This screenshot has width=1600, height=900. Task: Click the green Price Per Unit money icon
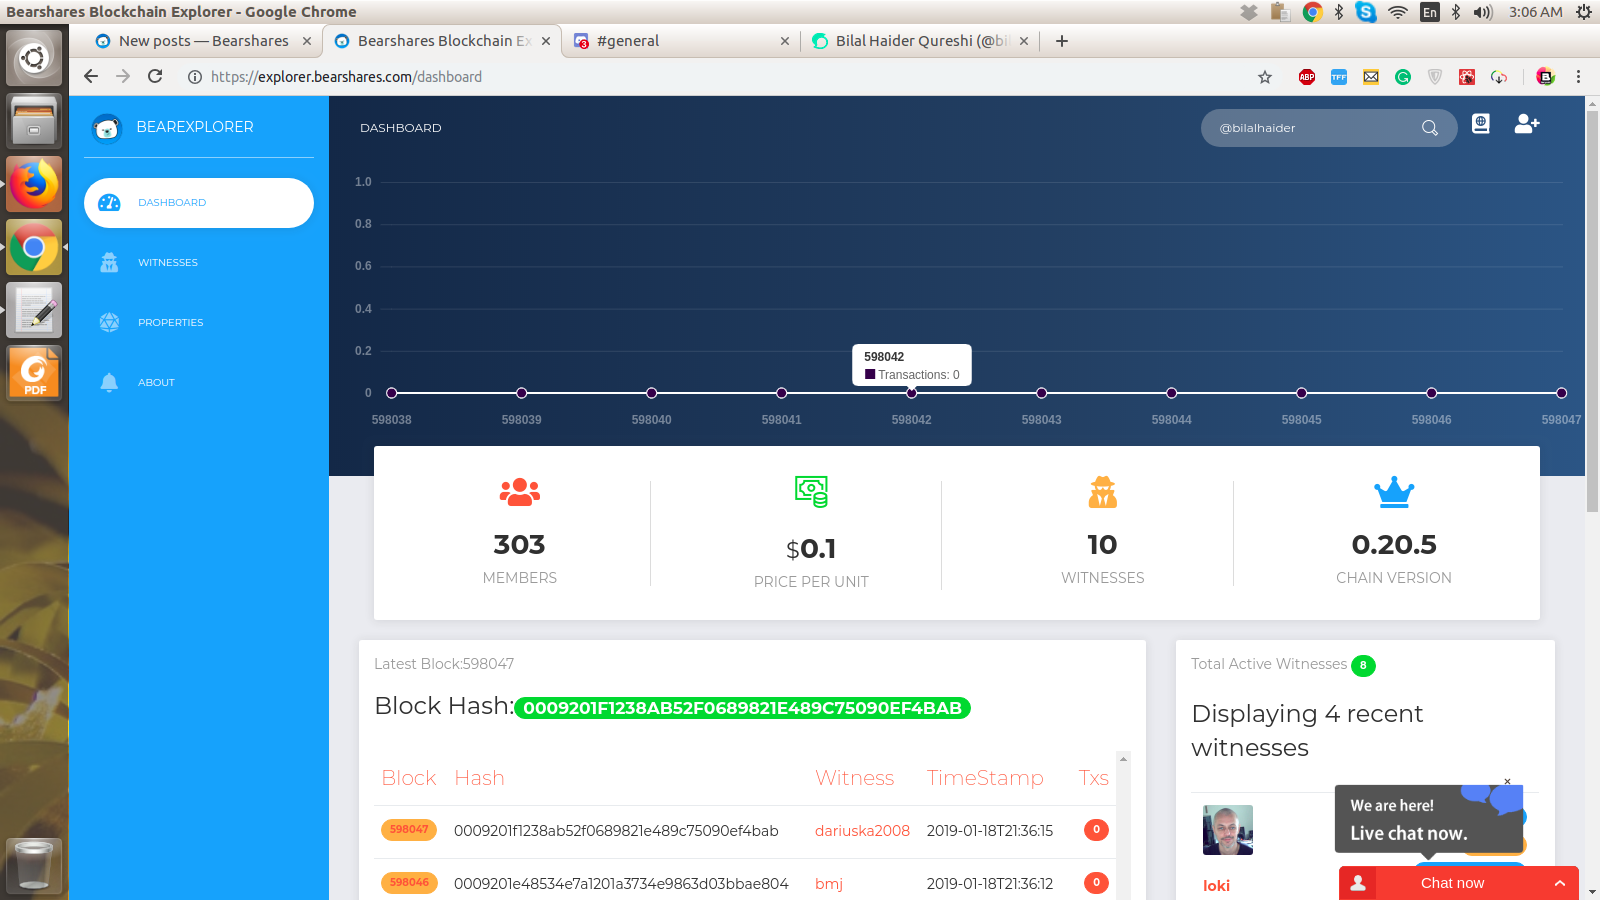[811, 492]
